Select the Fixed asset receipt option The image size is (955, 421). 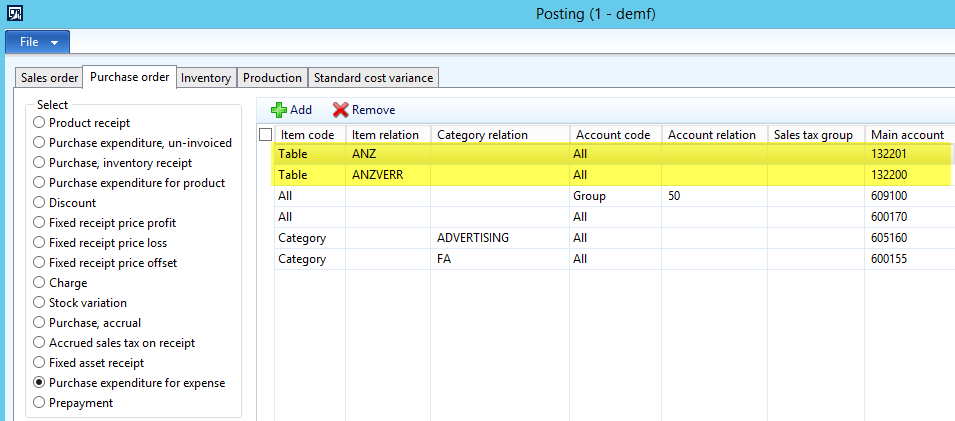39,363
